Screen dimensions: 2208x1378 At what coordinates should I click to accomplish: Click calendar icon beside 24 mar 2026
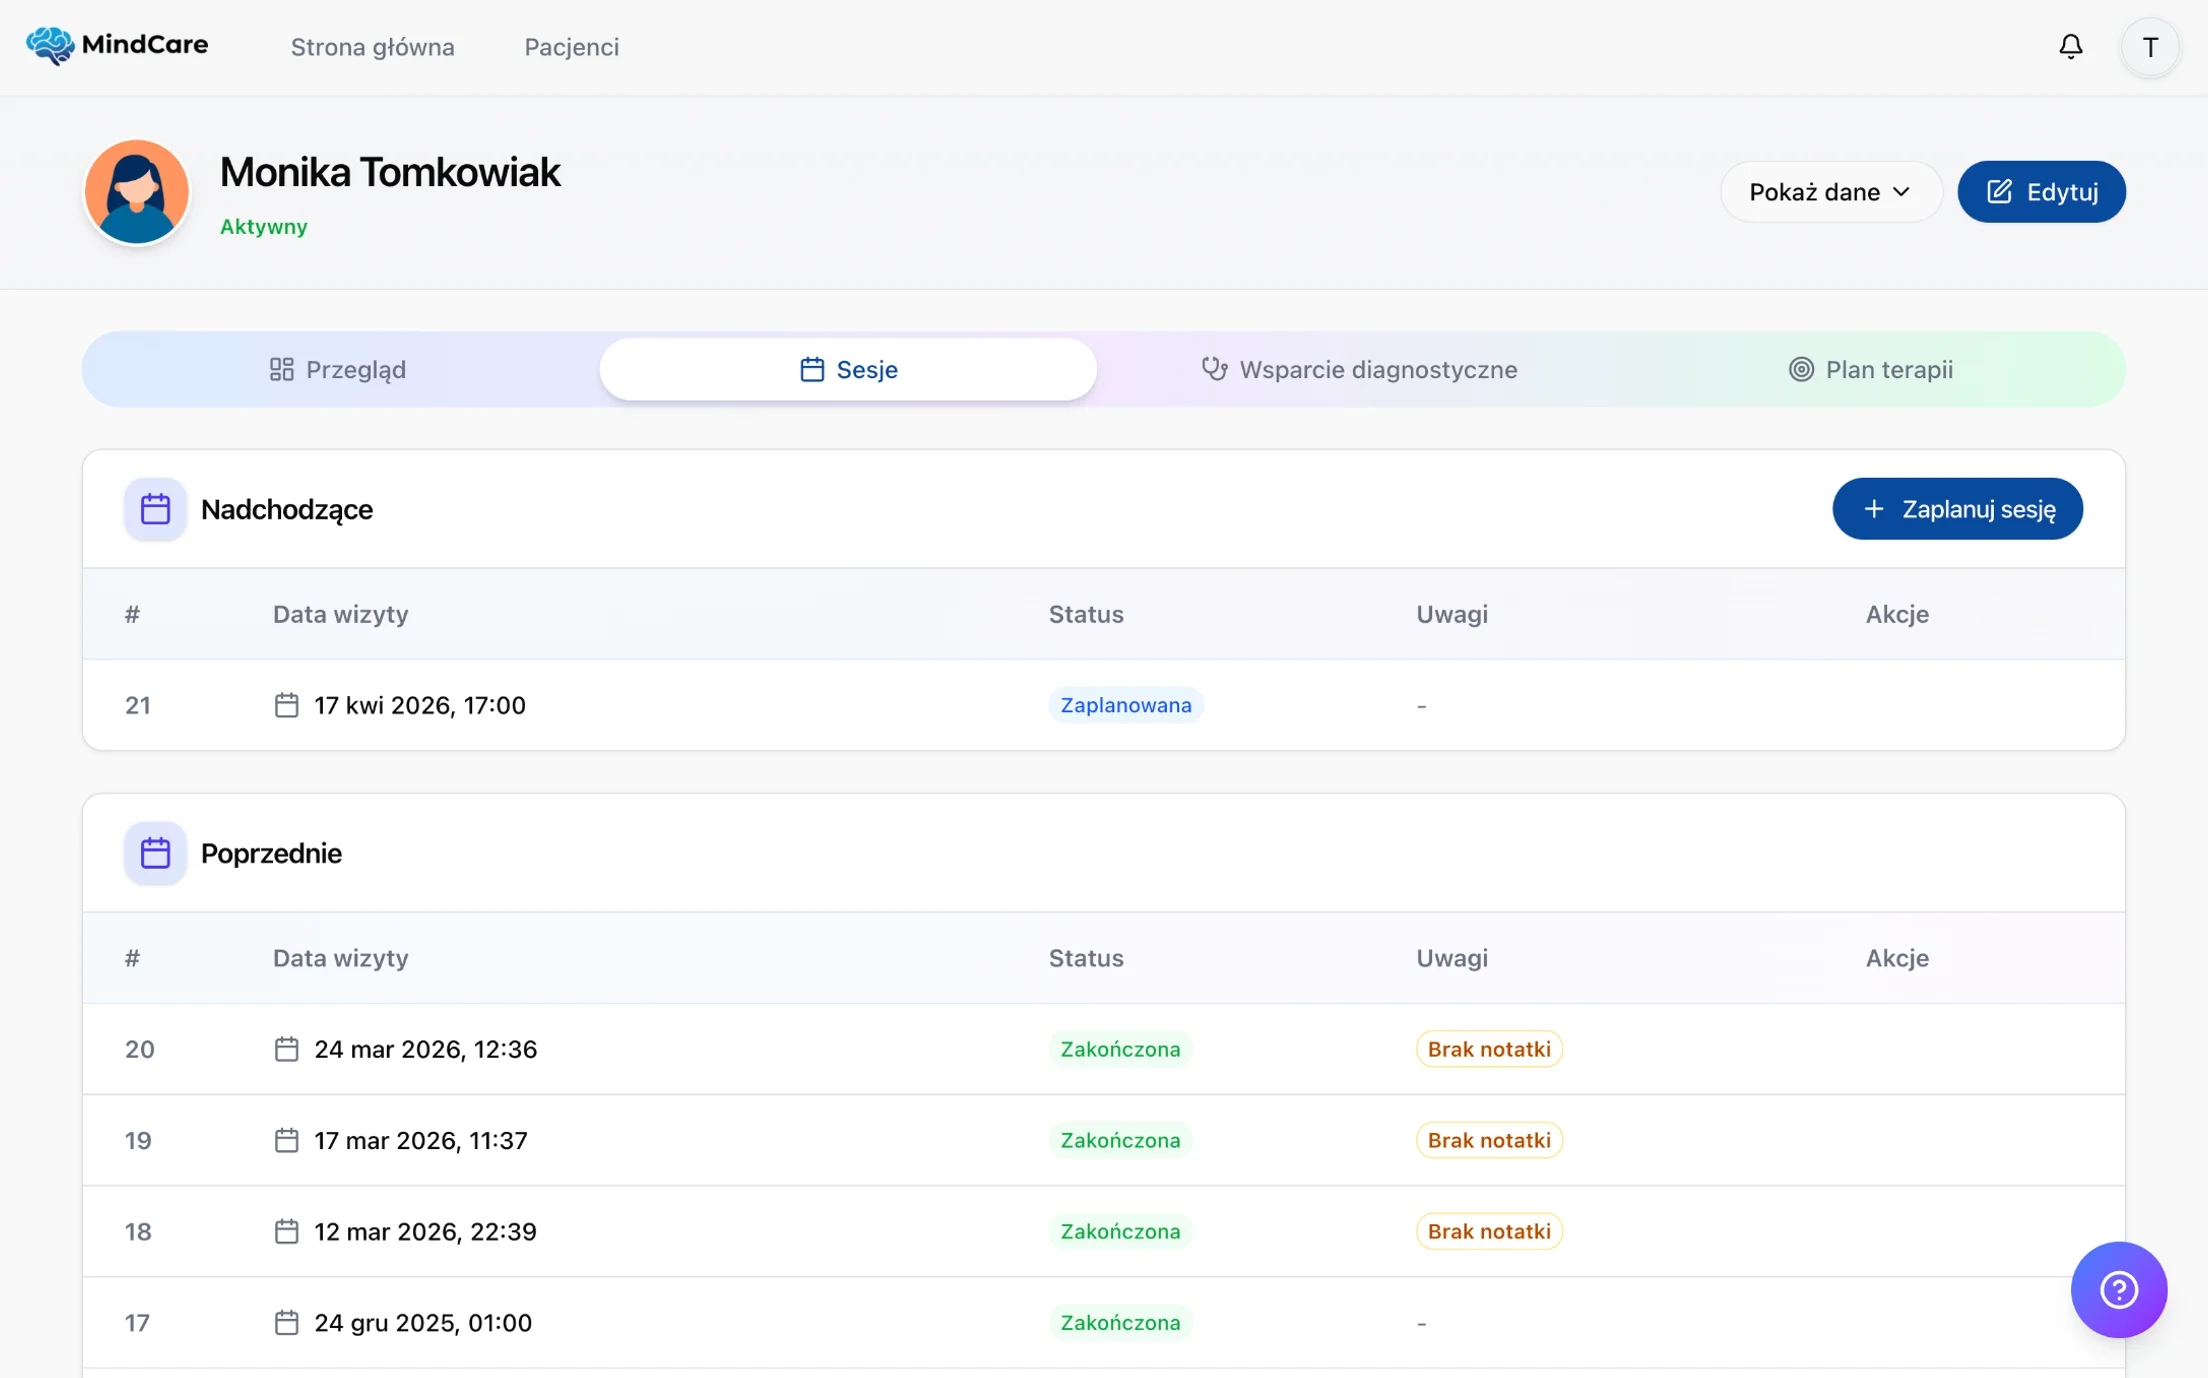286,1049
